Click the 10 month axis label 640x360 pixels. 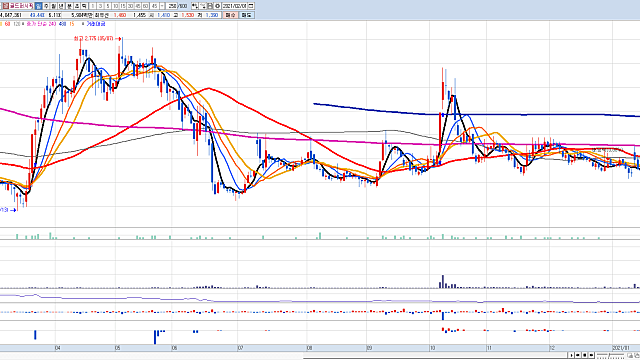tap(432, 348)
